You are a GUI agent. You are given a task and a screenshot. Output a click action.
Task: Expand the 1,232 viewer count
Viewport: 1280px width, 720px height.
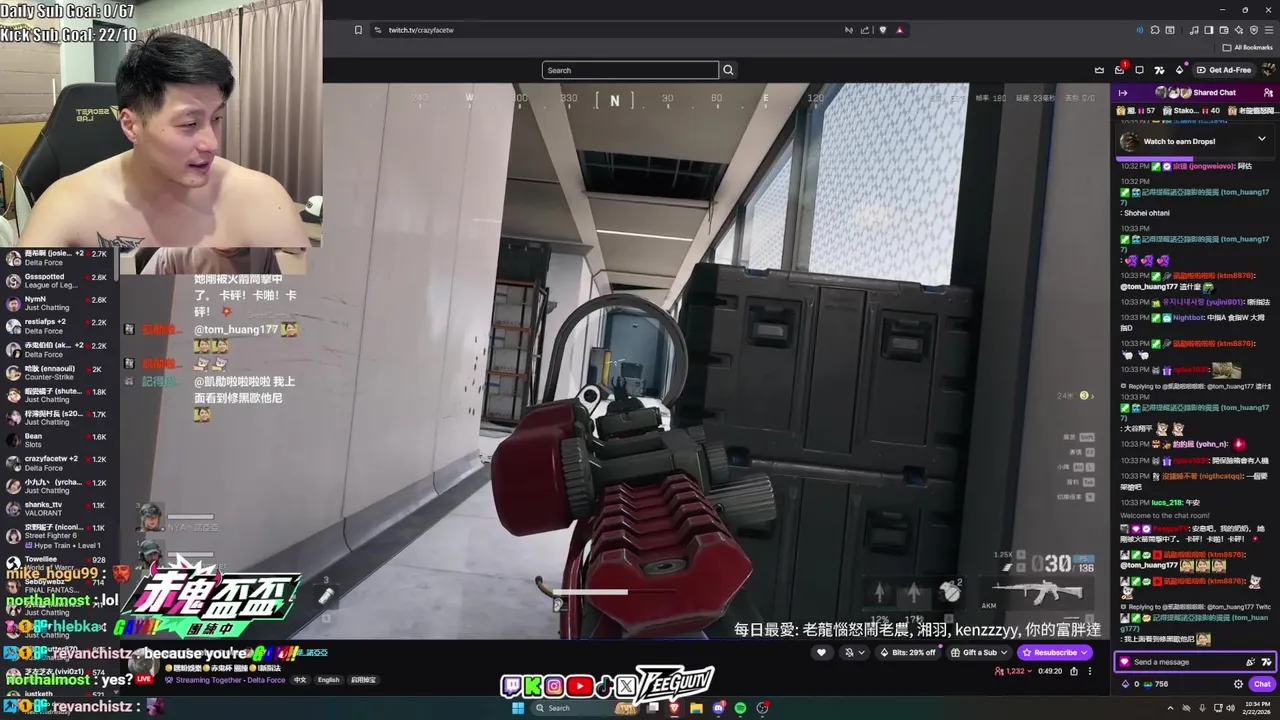pos(1013,671)
